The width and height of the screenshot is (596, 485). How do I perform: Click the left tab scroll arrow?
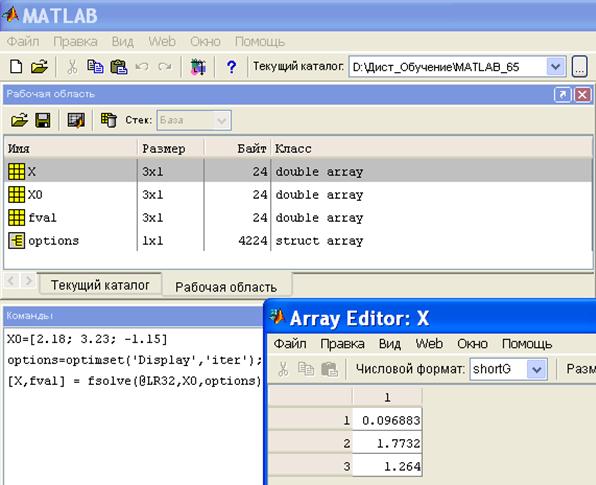coord(11,281)
